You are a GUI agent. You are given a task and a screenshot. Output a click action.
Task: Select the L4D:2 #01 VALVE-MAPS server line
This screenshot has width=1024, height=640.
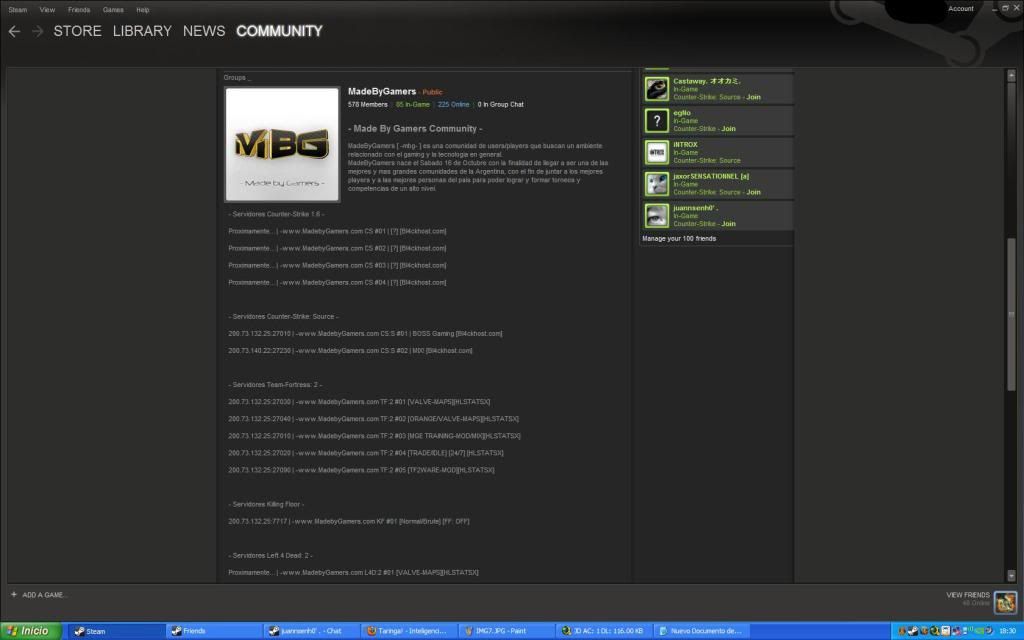(x=353, y=572)
